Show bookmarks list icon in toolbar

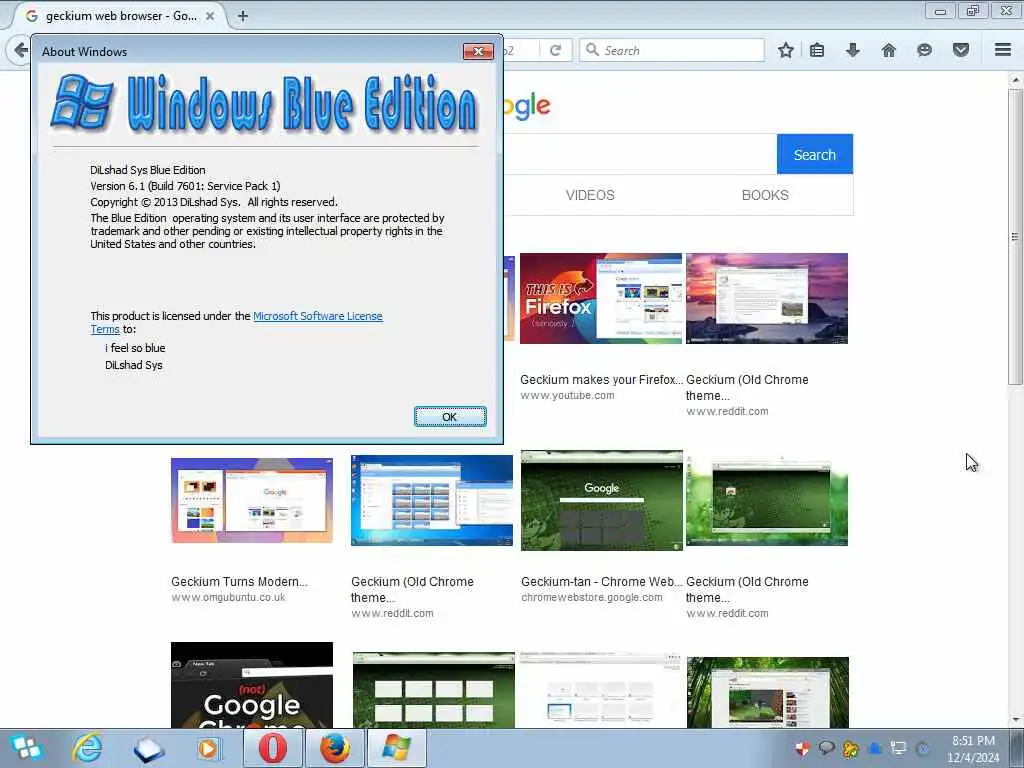pyautogui.click(x=817, y=50)
